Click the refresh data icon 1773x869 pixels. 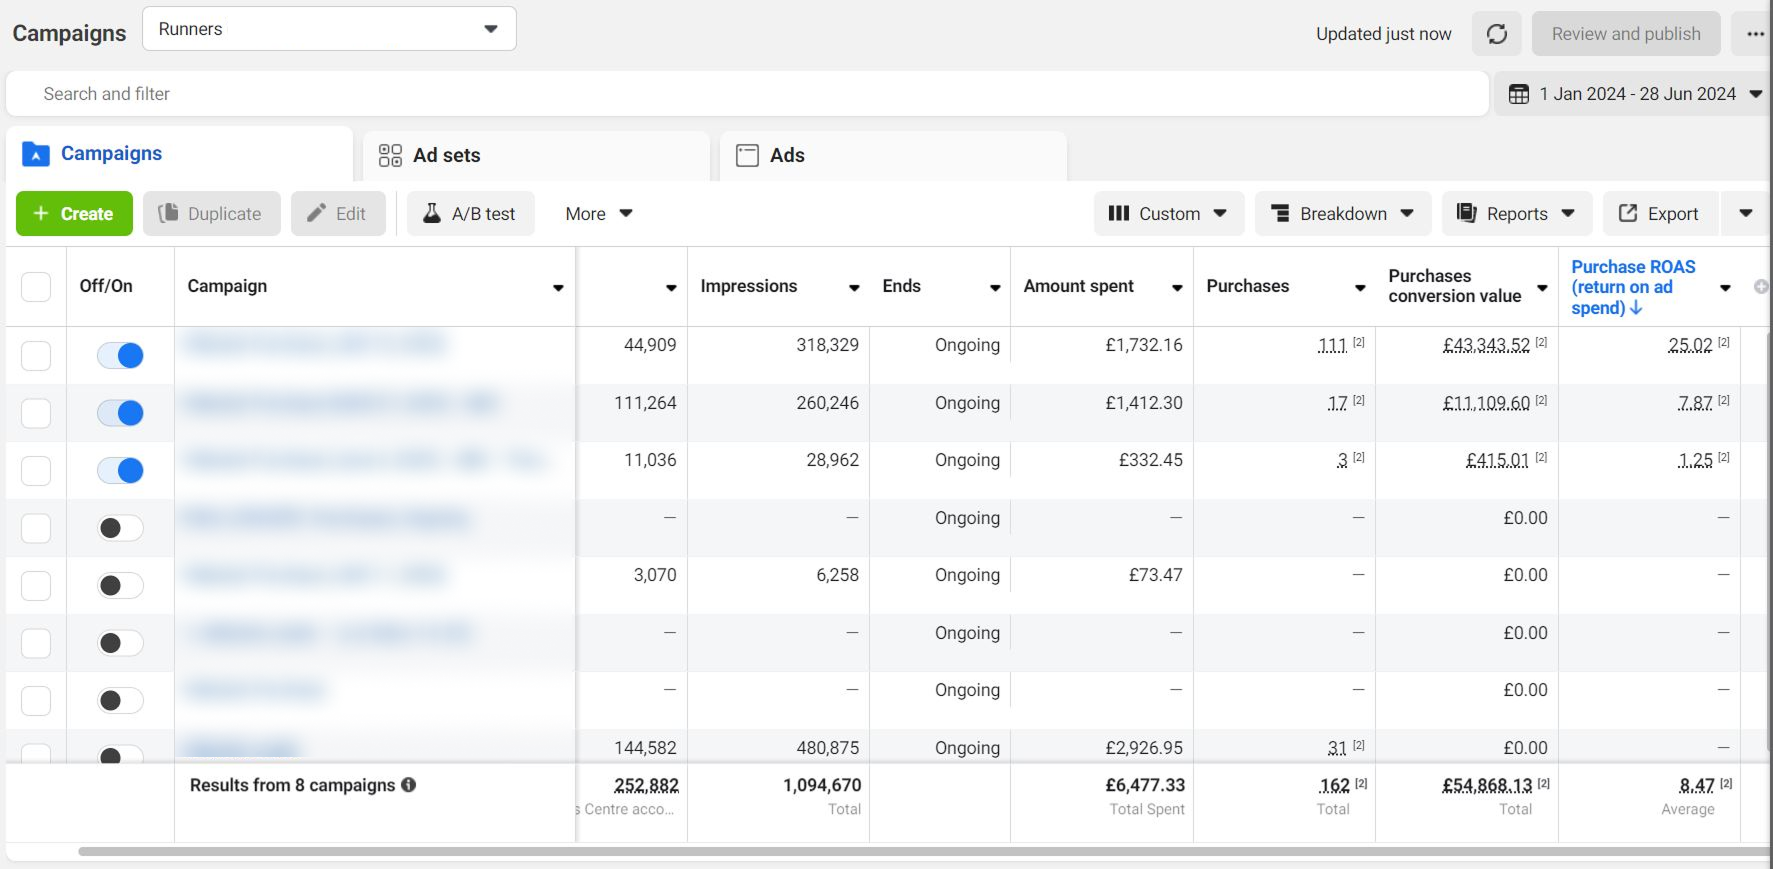coord(1496,34)
